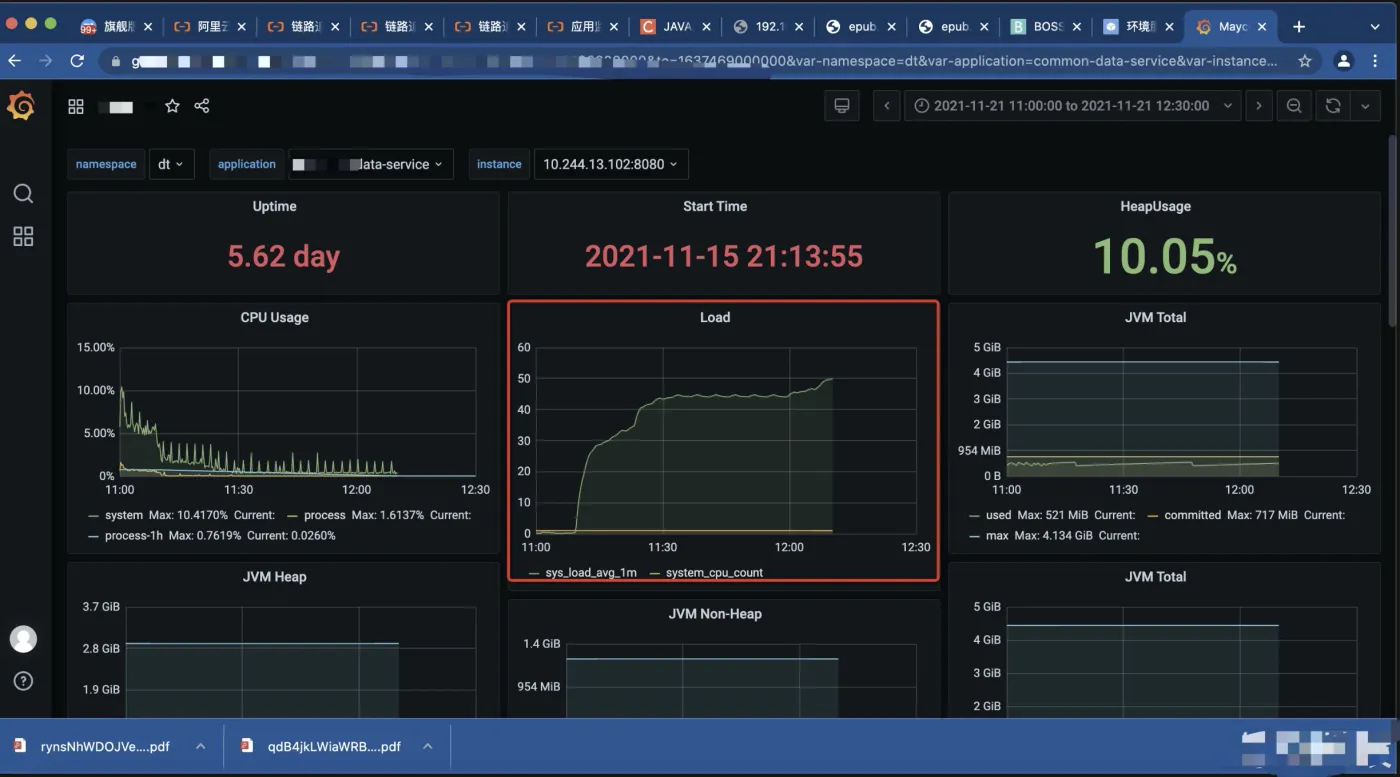Switch to the 环境 browser tab
The image size is (1400, 777).
[1140, 27]
